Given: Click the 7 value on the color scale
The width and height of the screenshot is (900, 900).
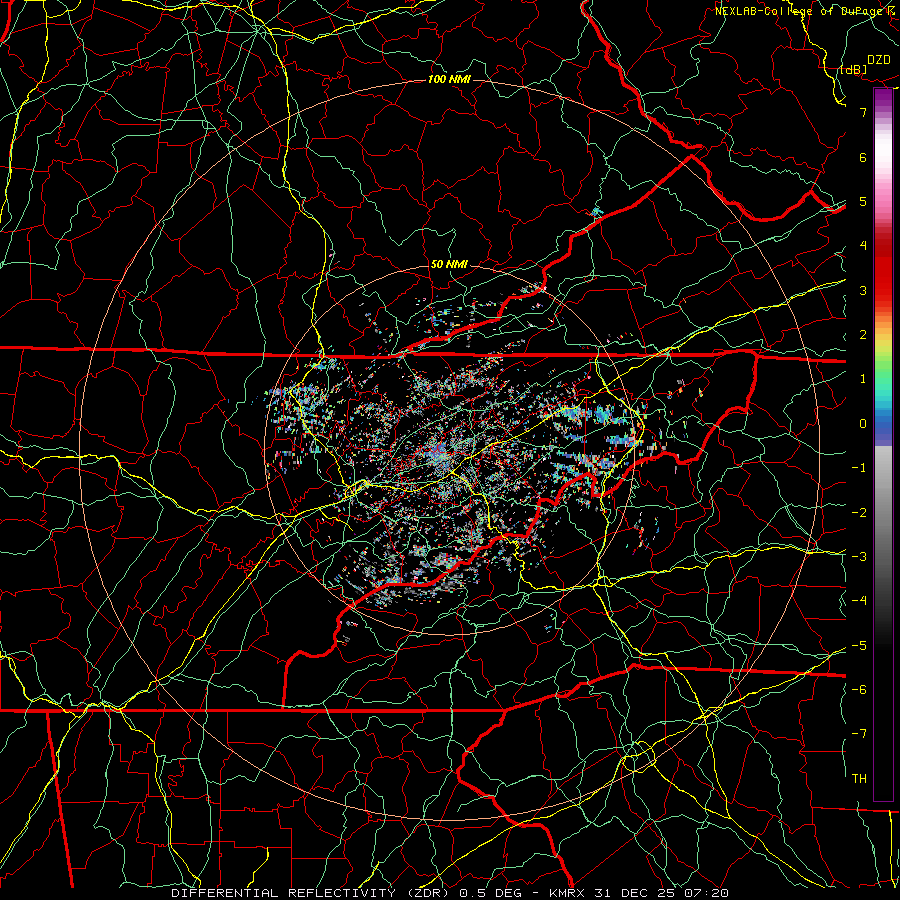Looking at the screenshot, I should [x=863, y=112].
